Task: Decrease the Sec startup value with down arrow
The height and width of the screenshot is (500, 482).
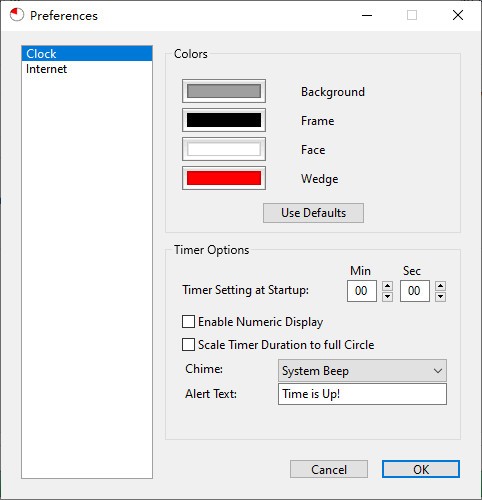Action: 440,296
